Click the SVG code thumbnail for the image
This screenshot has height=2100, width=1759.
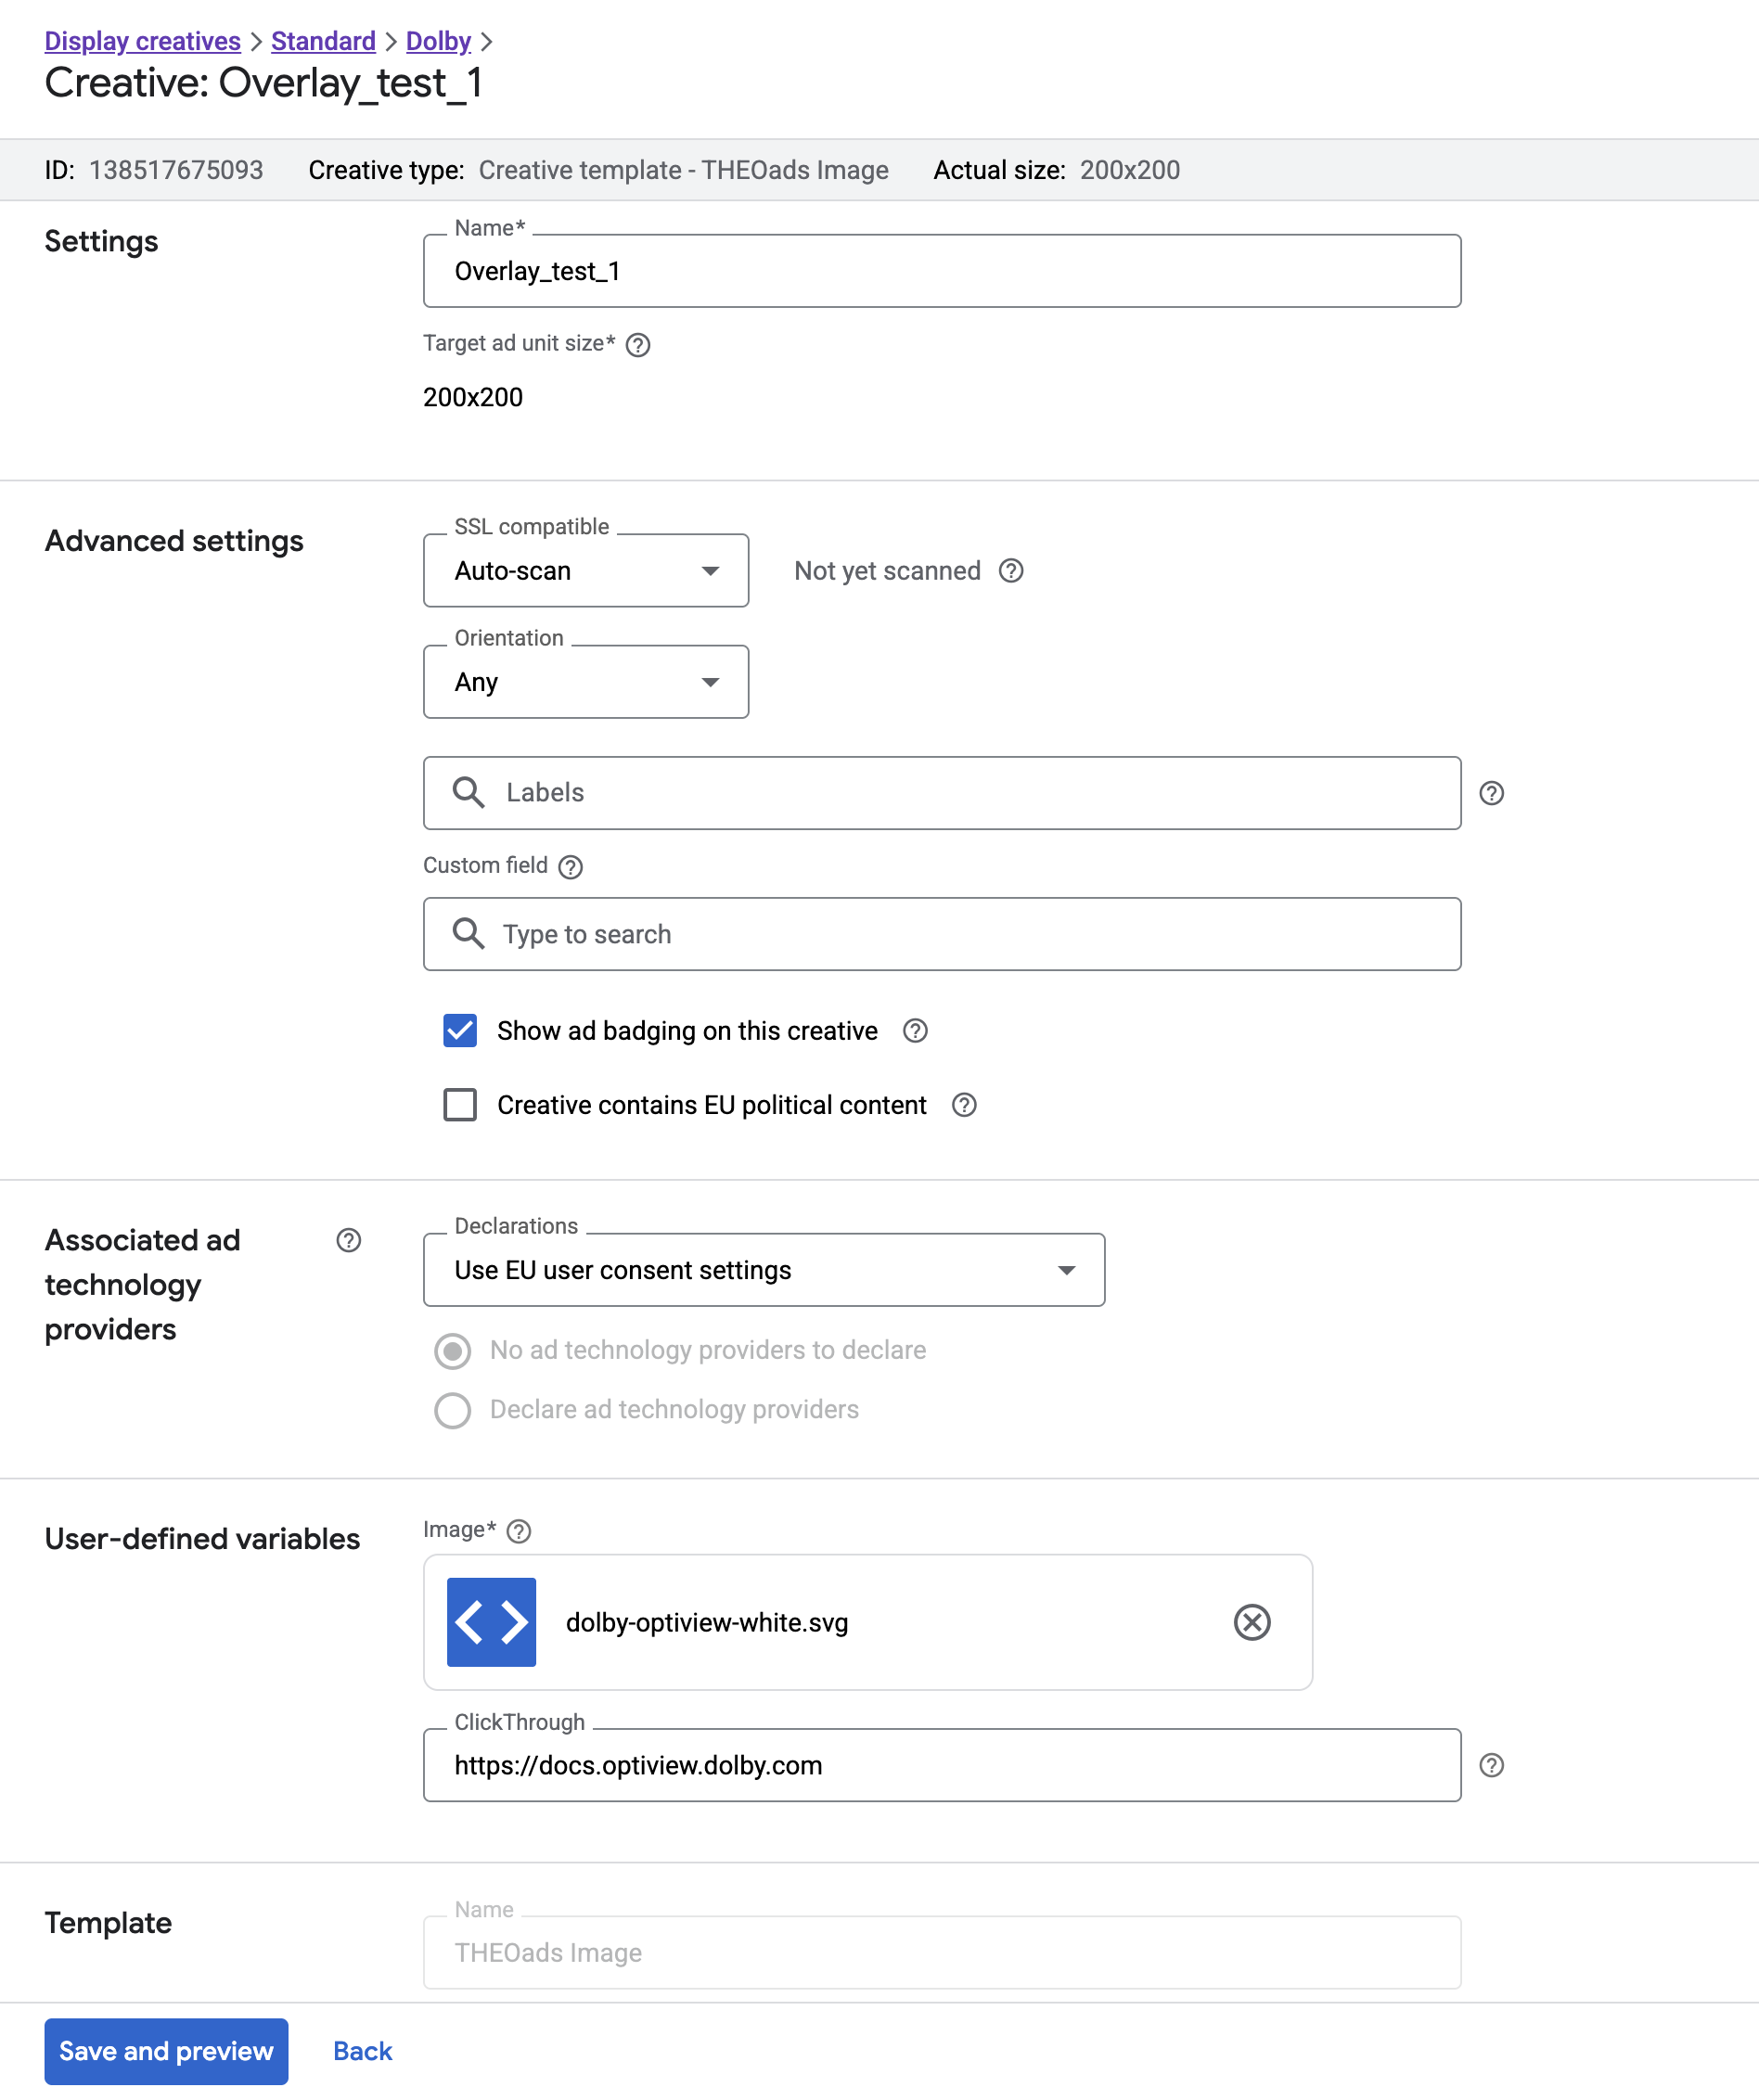pos(491,1623)
